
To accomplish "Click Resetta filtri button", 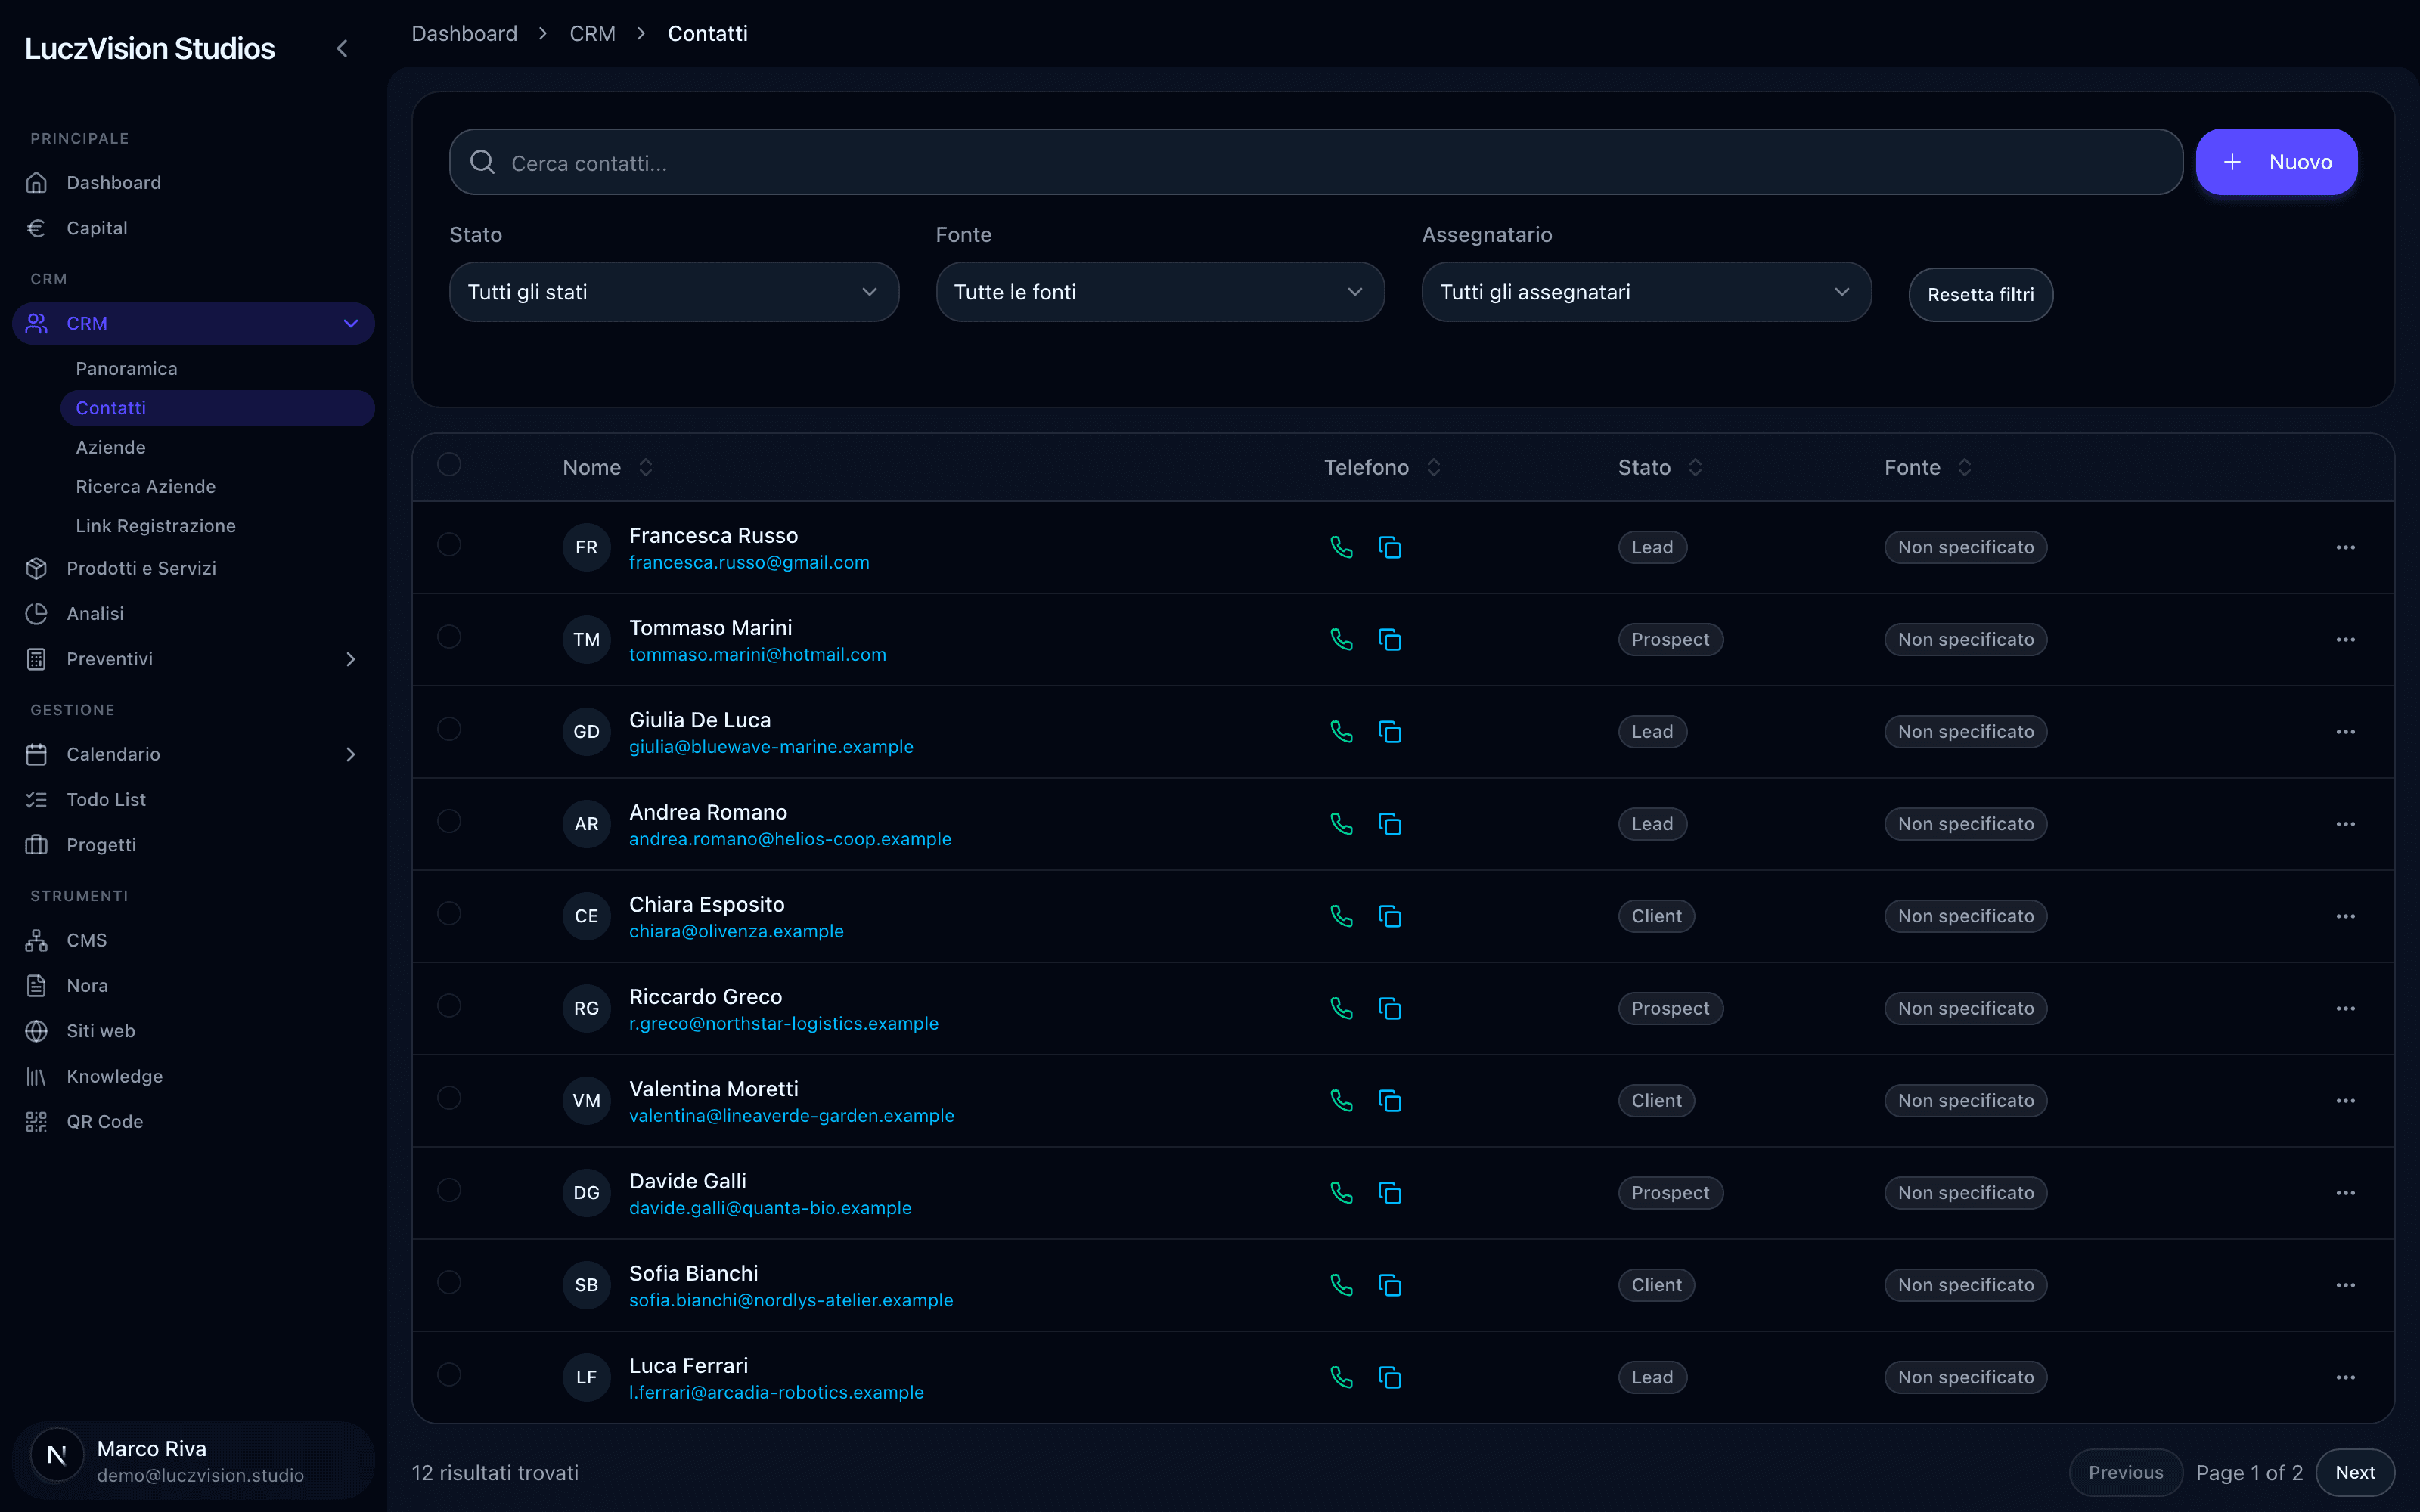I will (x=1980, y=294).
